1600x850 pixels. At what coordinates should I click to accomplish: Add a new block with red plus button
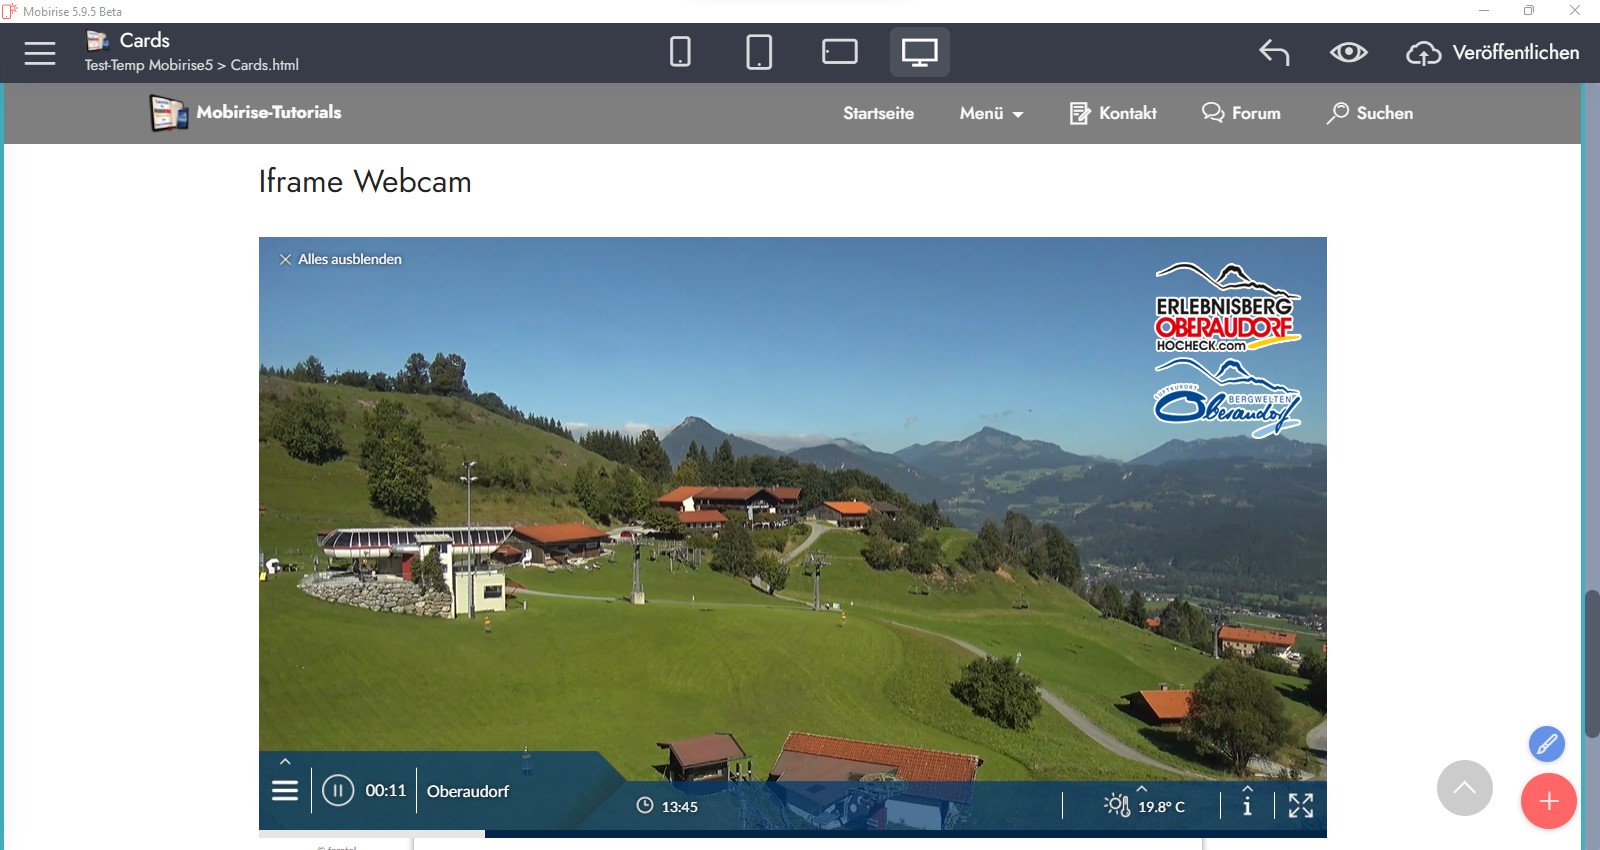pyautogui.click(x=1548, y=801)
